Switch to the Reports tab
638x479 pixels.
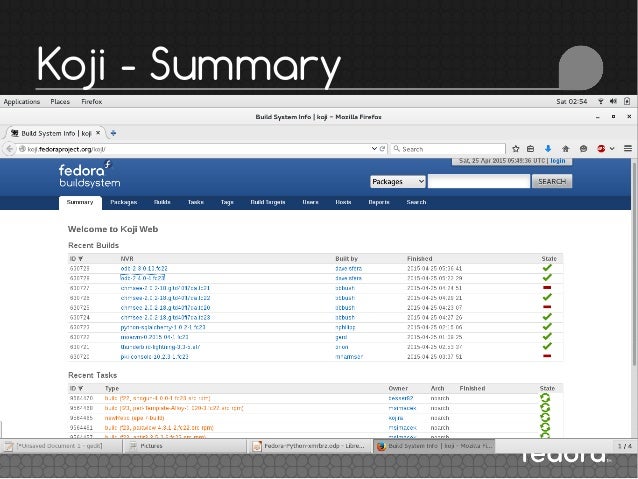(379, 202)
